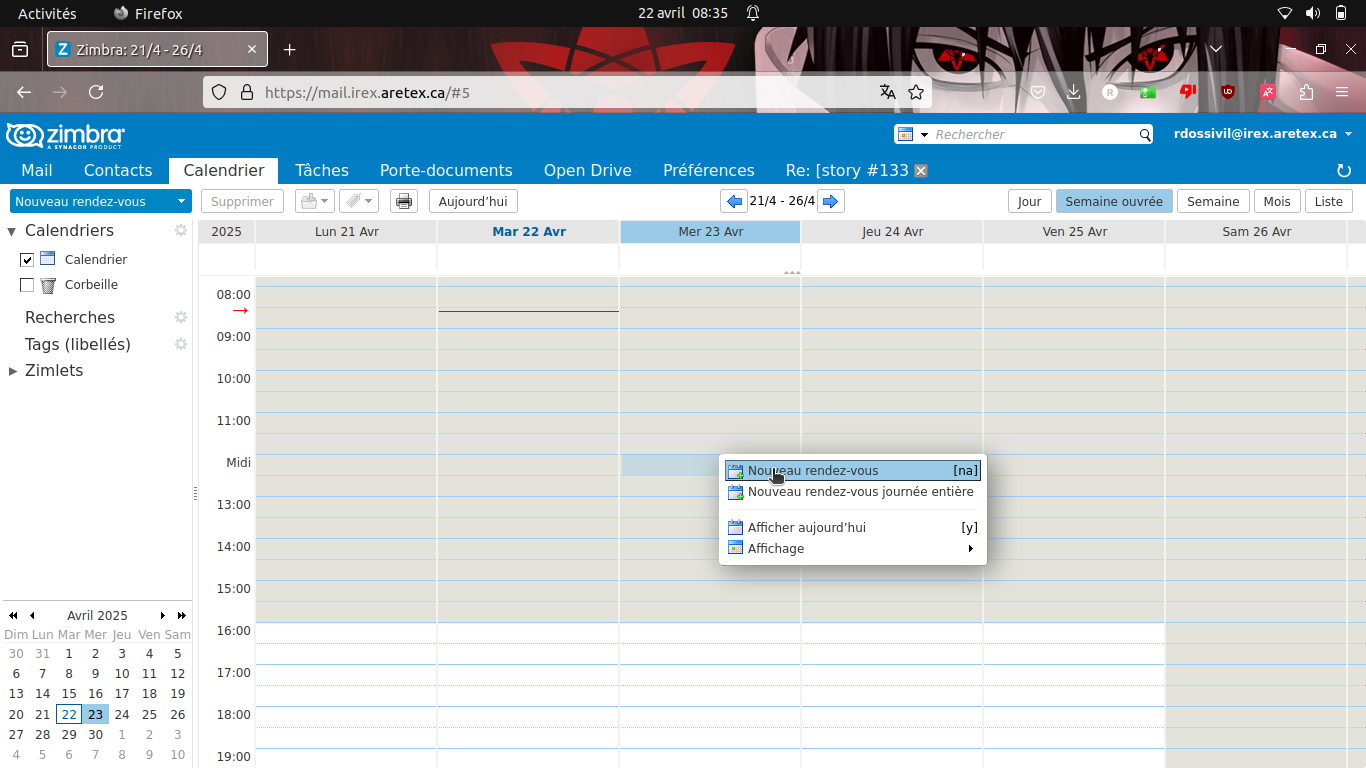The image size is (1366, 768).
Task: Close the Re: [story #133 tab
Action: pos(921,171)
